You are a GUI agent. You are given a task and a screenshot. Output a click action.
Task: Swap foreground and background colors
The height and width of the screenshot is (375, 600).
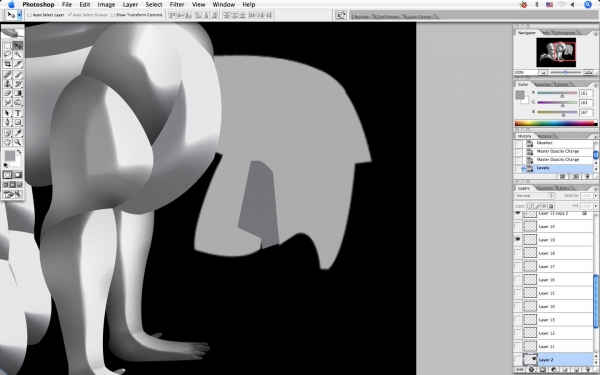click(19, 152)
